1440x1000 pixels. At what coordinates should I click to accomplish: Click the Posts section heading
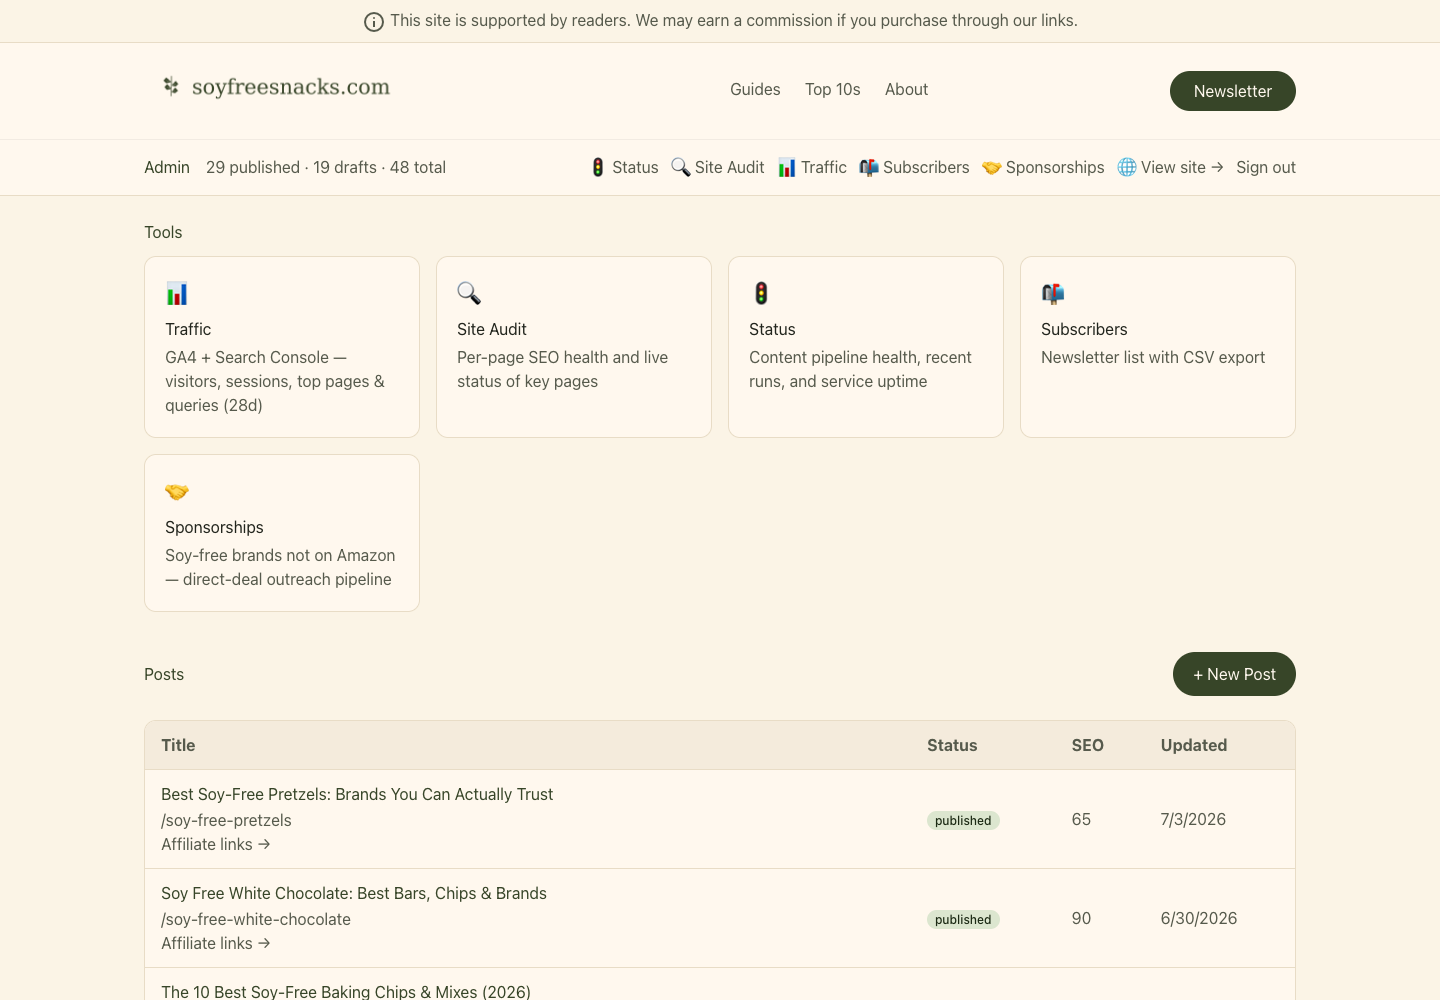pyautogui.click(x=164, y=674)
